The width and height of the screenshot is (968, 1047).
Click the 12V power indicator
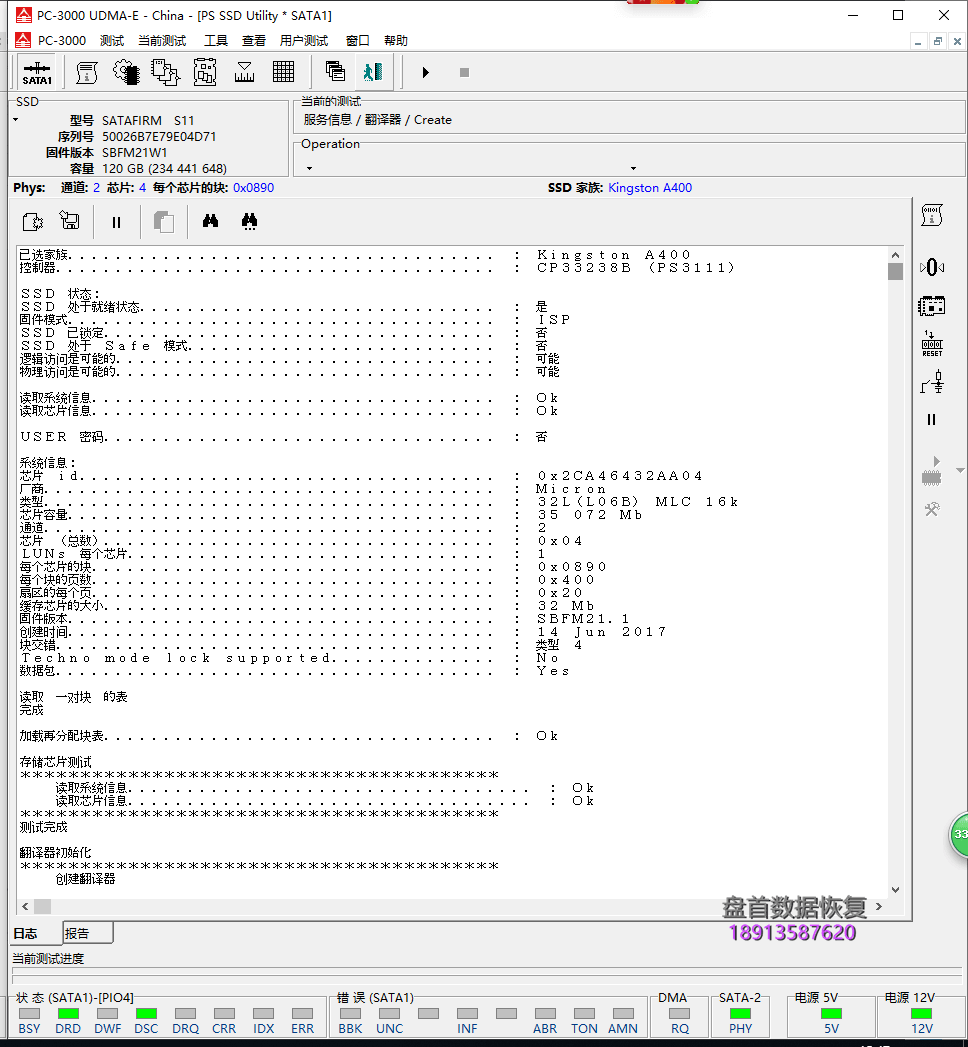pos(921,1014)
